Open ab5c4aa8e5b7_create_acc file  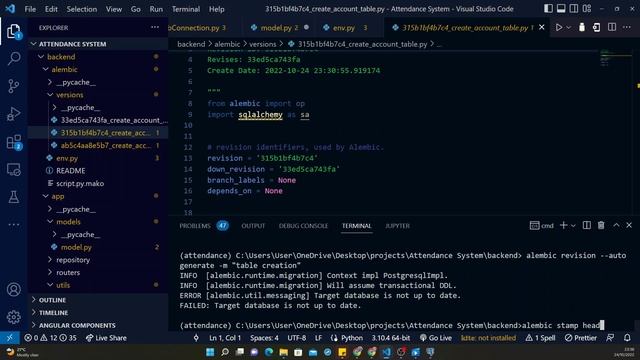[98, 145]
